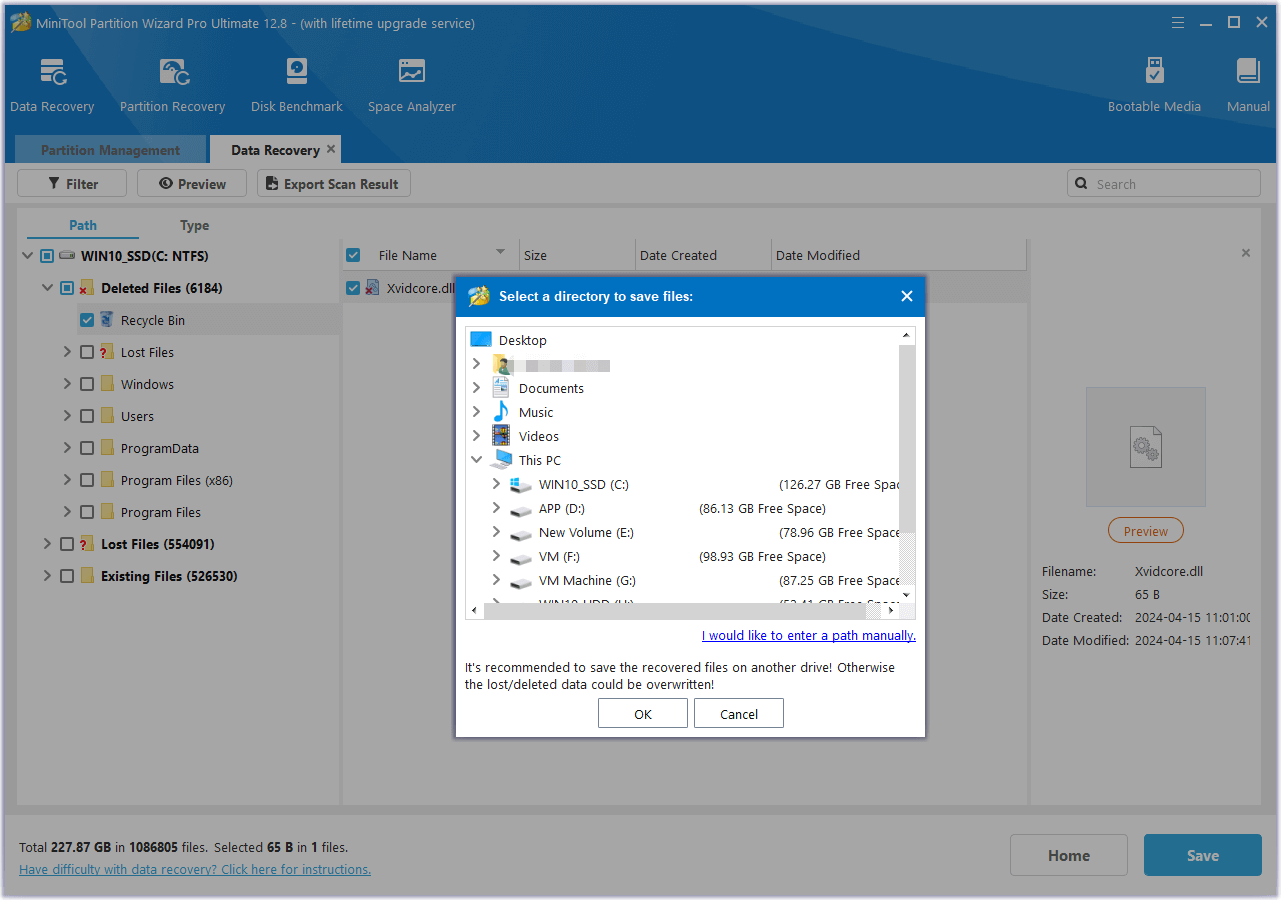Click Export Scan Result button
Image resolution: width=1281 pixels, height=900 pixels.
[x=334, y=184]
